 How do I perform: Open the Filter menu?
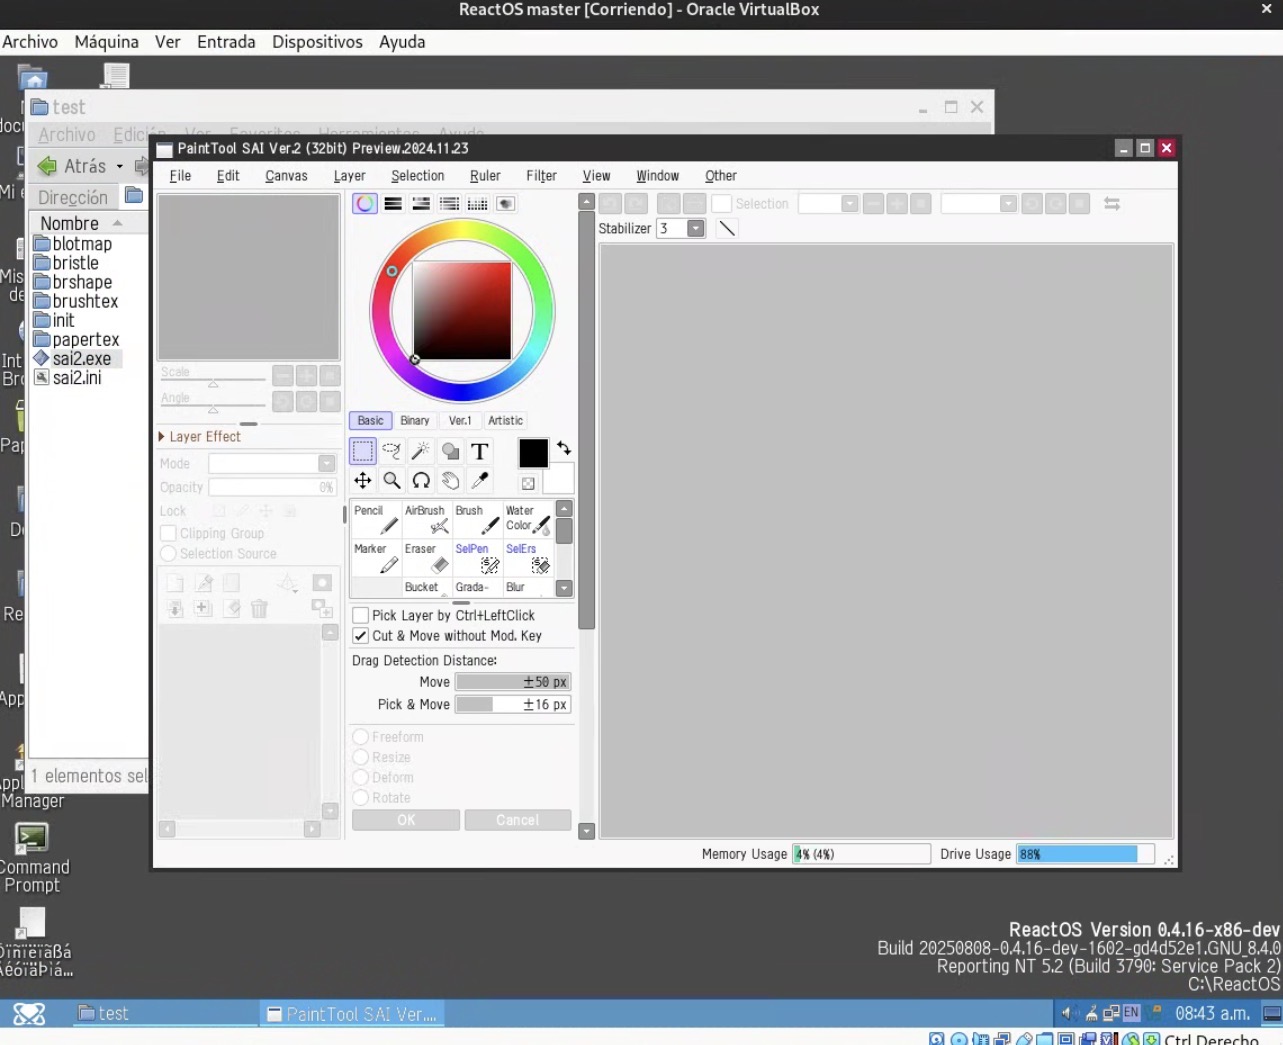541,176
